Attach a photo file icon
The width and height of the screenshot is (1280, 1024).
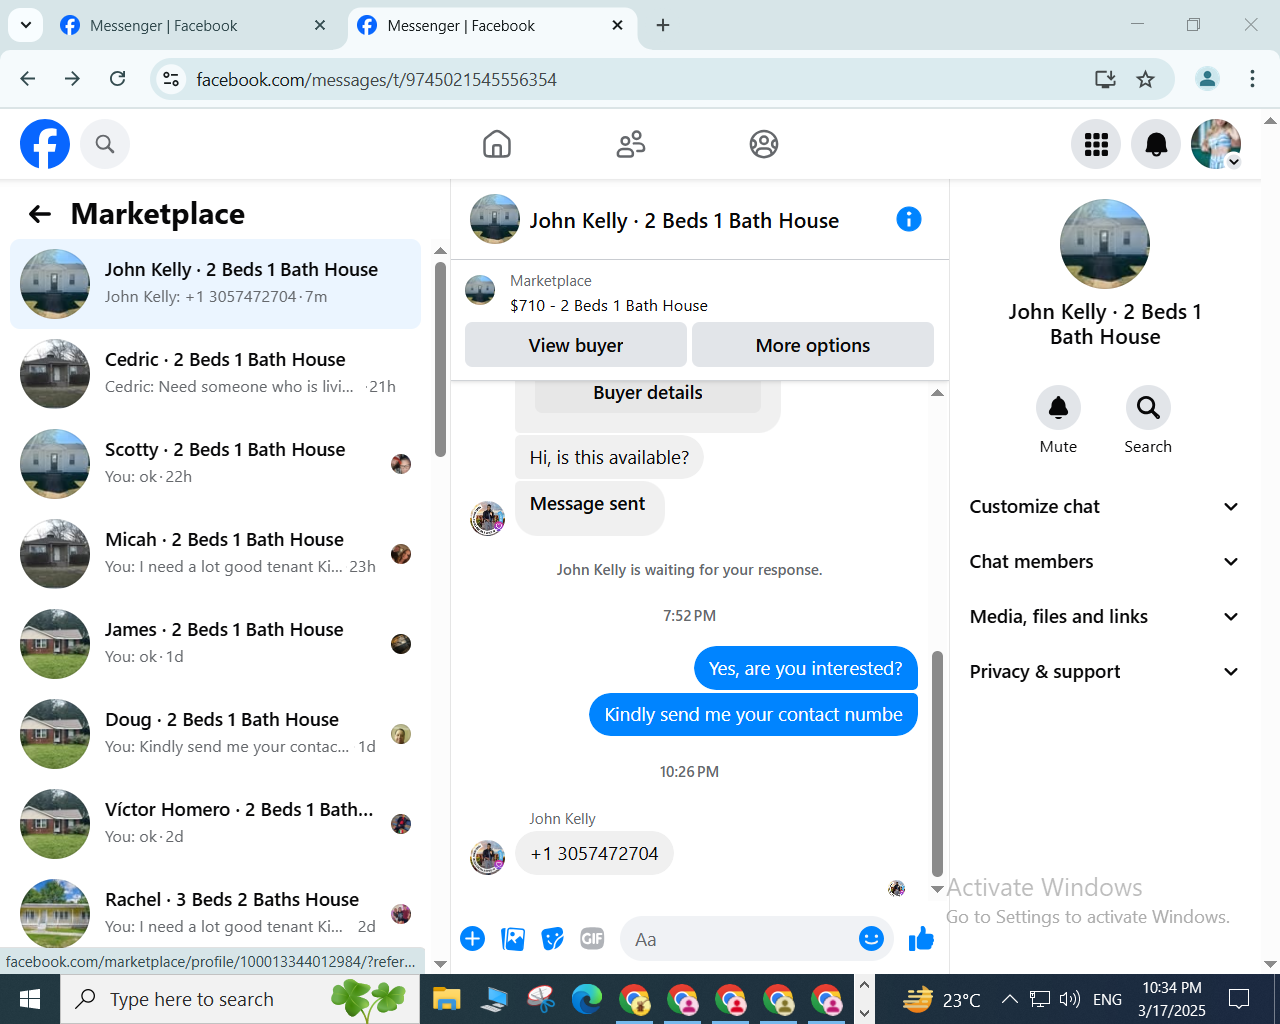click(513, 938)
